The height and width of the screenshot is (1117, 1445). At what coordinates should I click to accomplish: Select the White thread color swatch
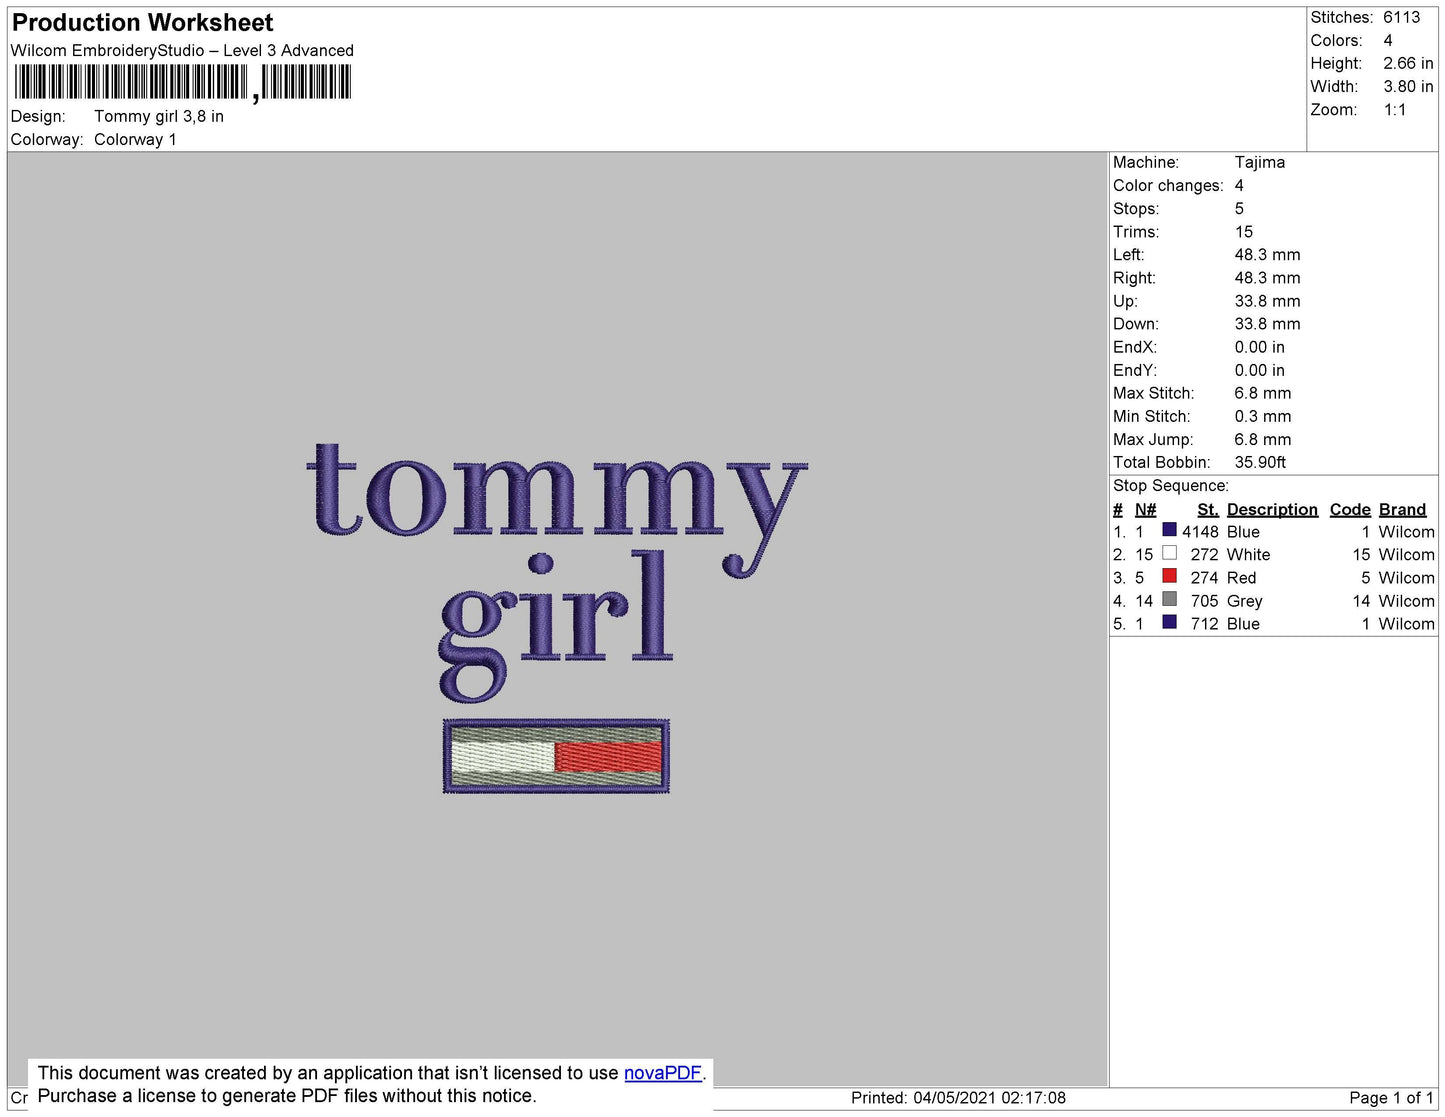(1169, 553)
